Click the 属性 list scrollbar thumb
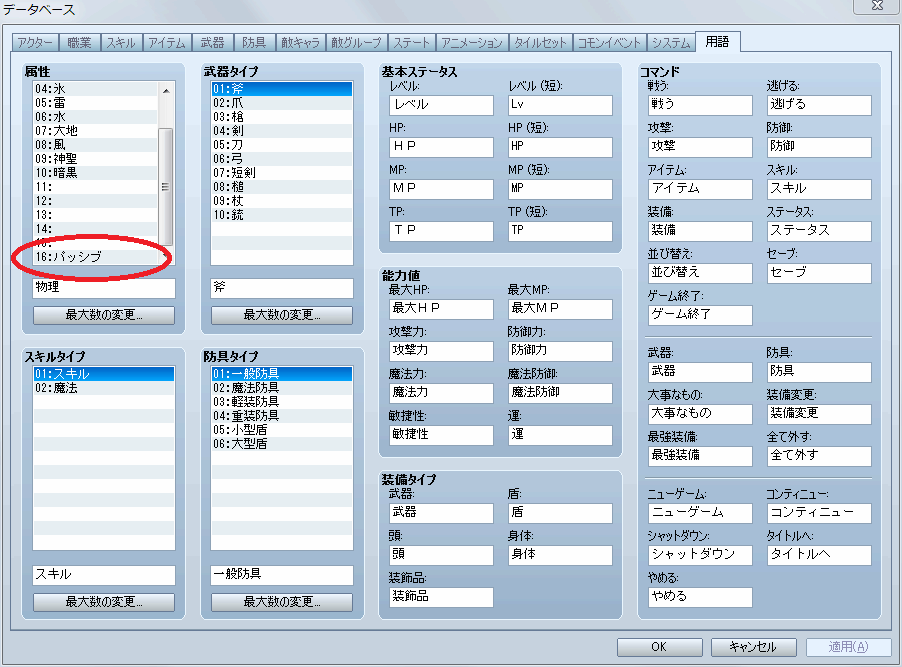Viewport: 902px width, 667px height. (166, 187)
